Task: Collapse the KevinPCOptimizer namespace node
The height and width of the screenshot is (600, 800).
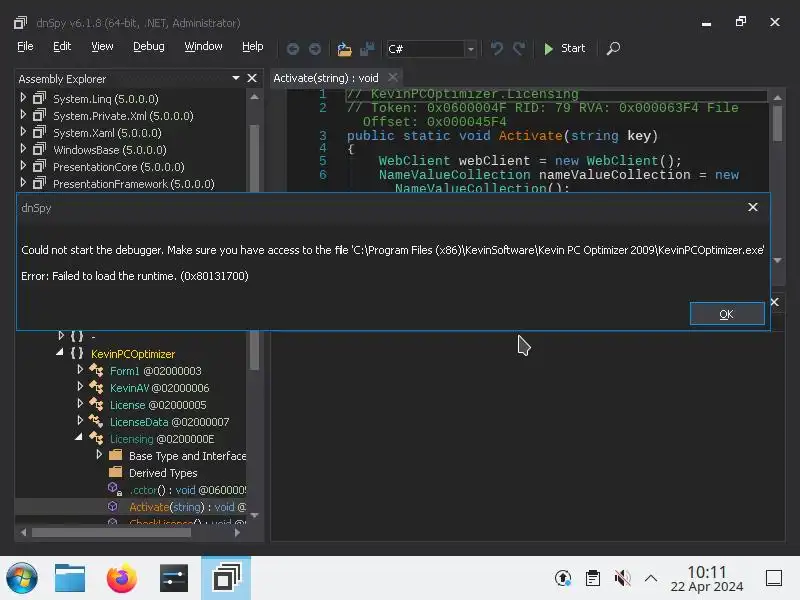Action: click(60, 352)
